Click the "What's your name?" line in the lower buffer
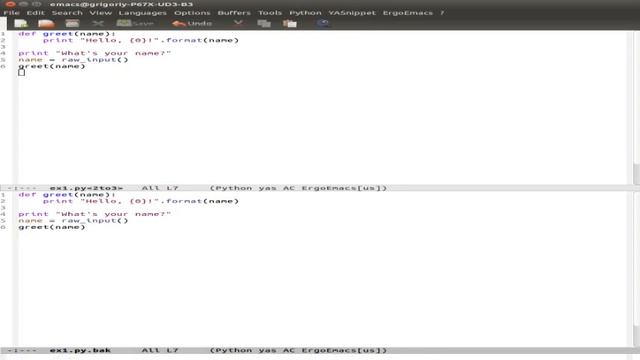The width and height of the screenshot is (640, 360). 94,214
